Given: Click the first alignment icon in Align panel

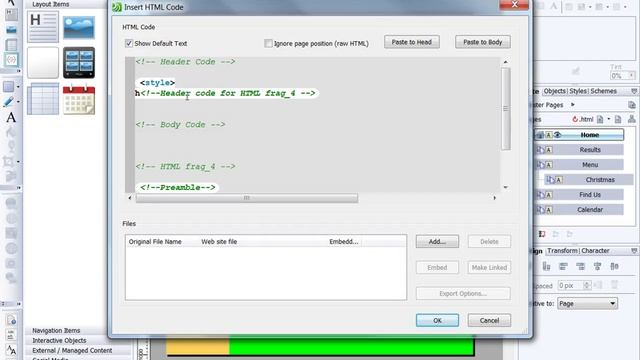Looking at the screenshot, I should coord(547,267).
